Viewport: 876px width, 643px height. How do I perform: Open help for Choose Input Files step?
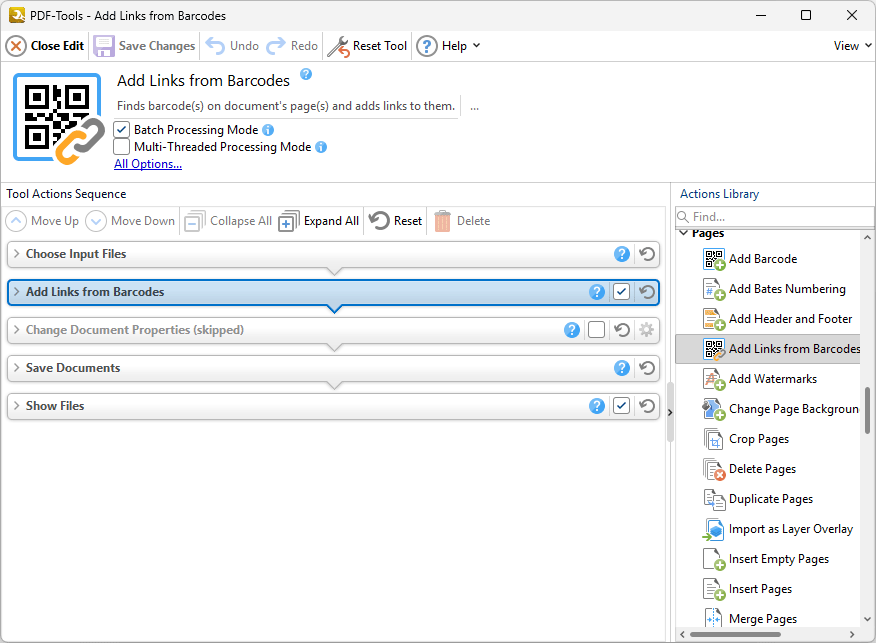pos(622,254)
